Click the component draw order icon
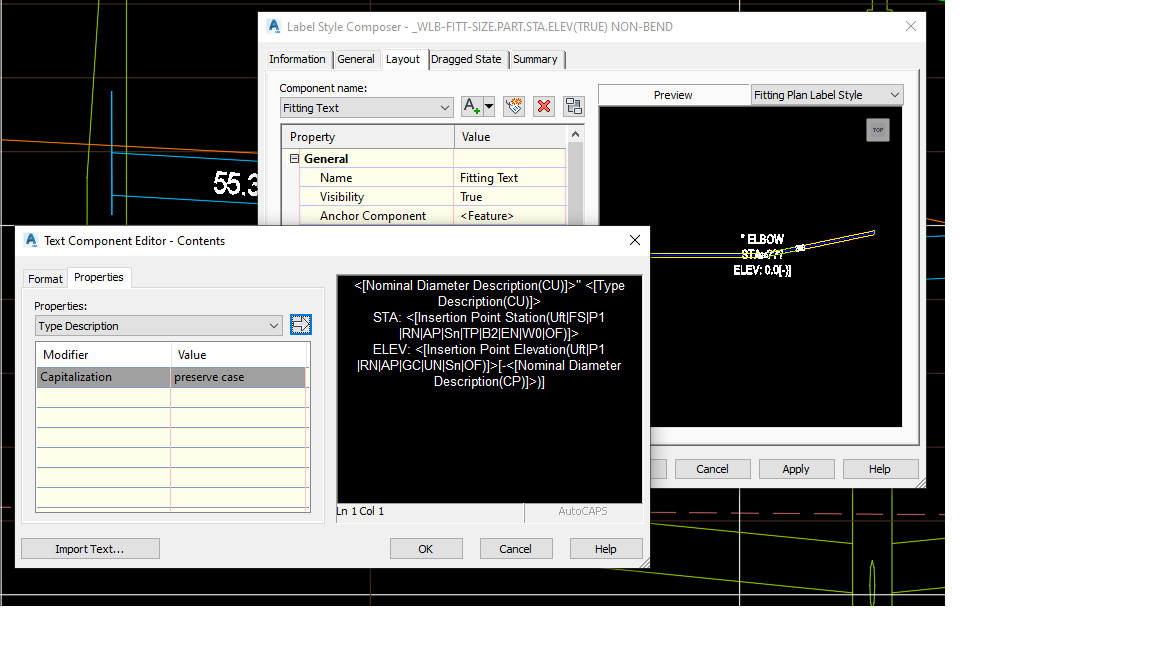This screenshot has width=1152, height=648. click(x=573, y=107)
